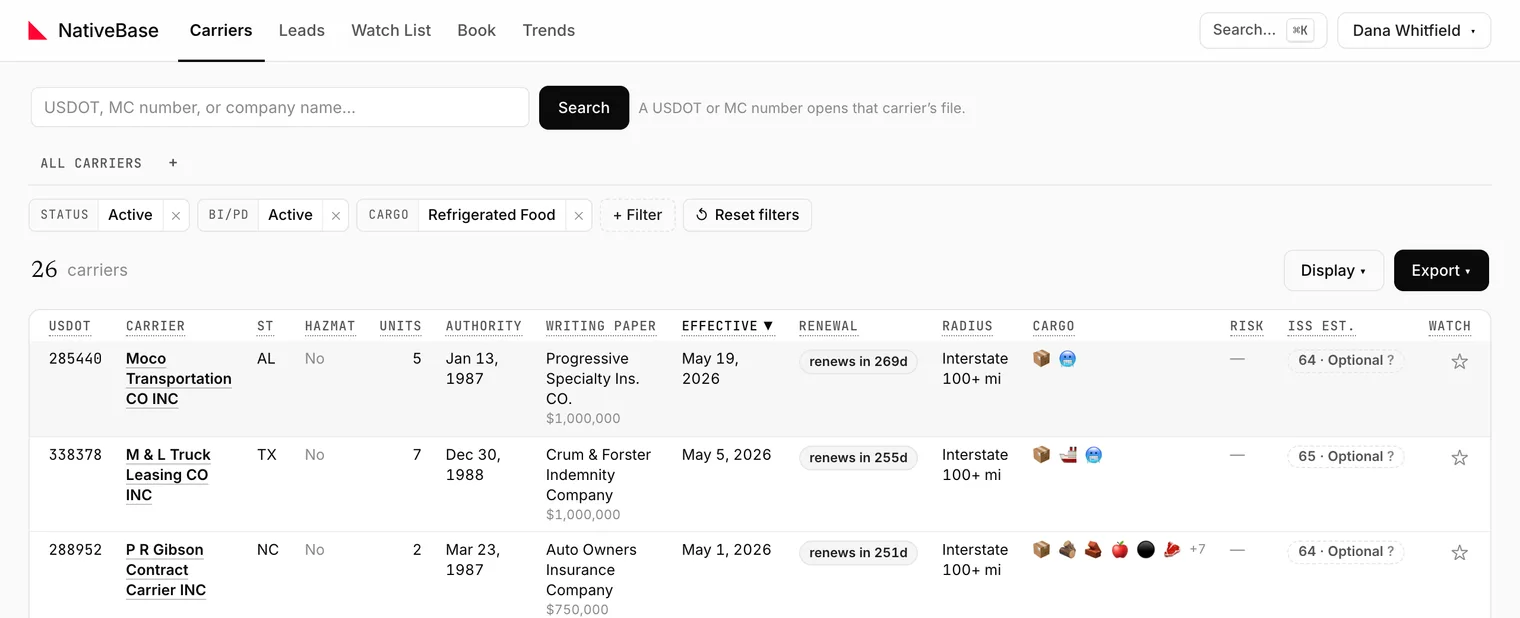
Task: Sort by the WRITING PAPER column header
Action: click(x=601, y=326)
